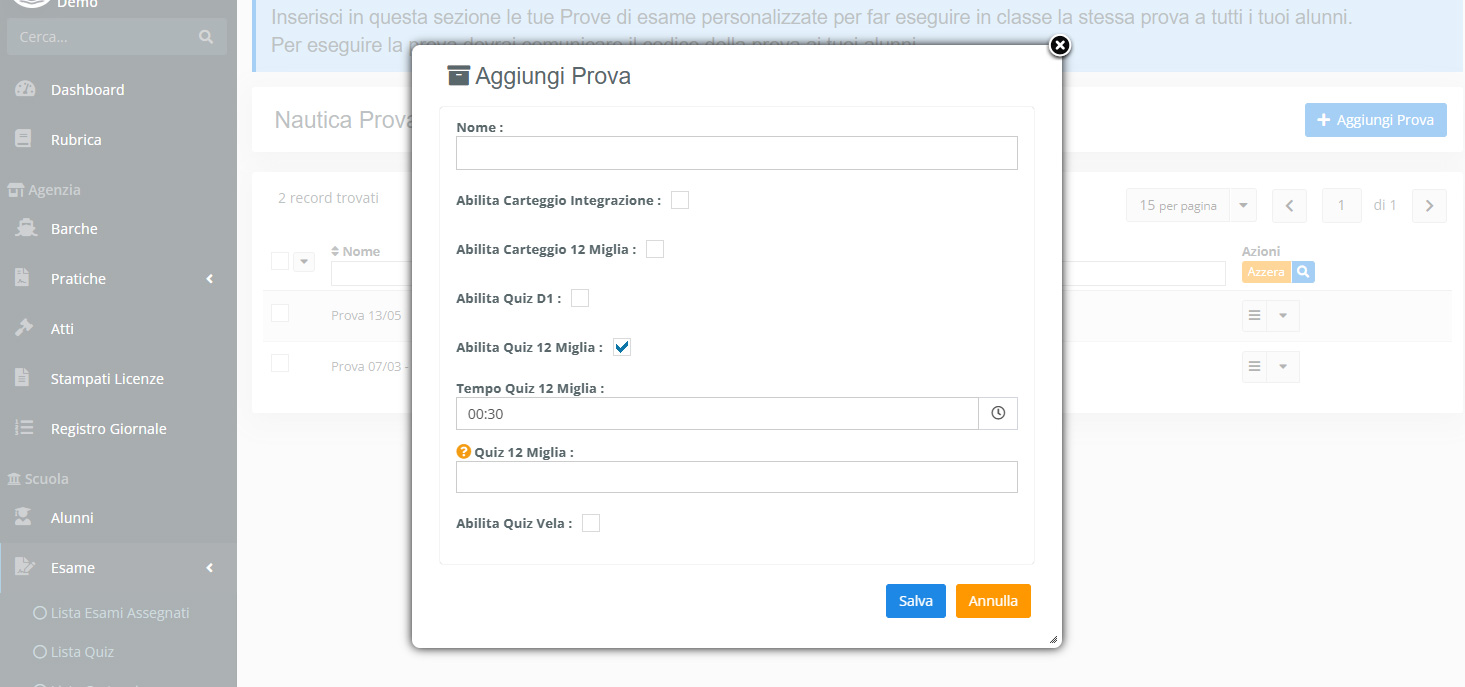Close the Aggiungi Prova dialog with X
Image resolution: width=1465 pixels, height=687 pixels.
(1060, 45)
